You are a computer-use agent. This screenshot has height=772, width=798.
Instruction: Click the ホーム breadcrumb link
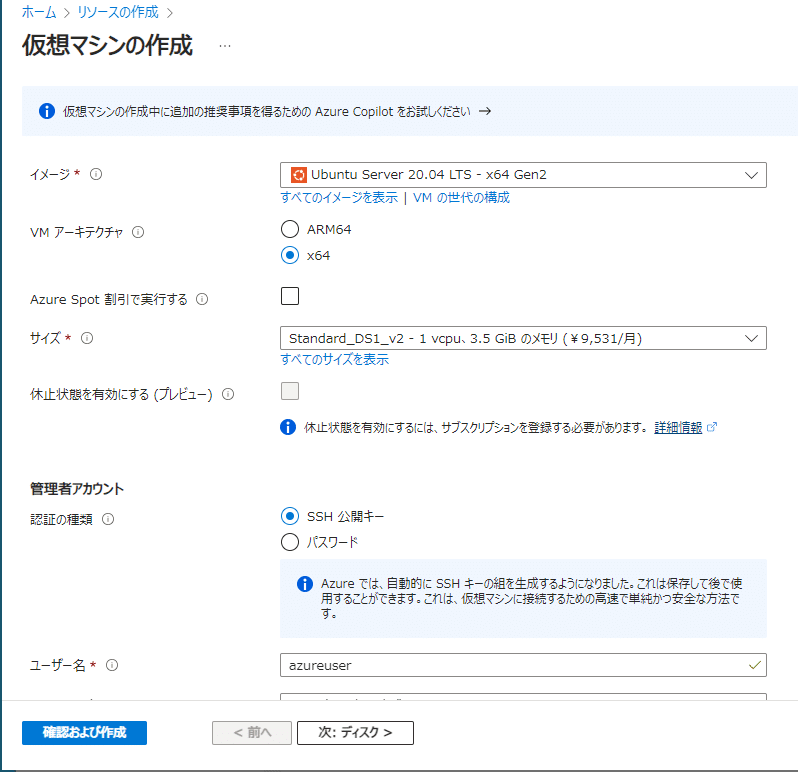pyautogui.click(x=39, y=12)
